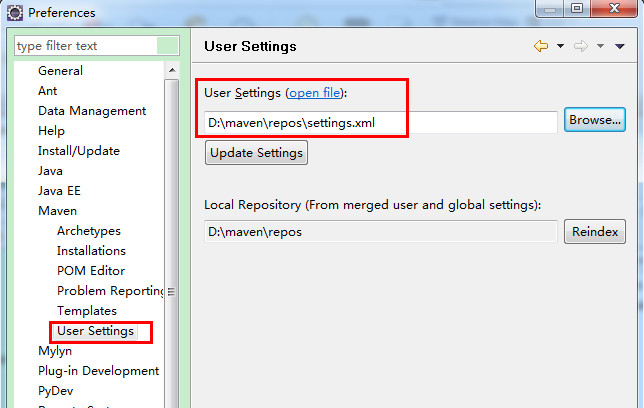
Task: Click the forward navigation arrow icon
Action: tap(581, 46)
